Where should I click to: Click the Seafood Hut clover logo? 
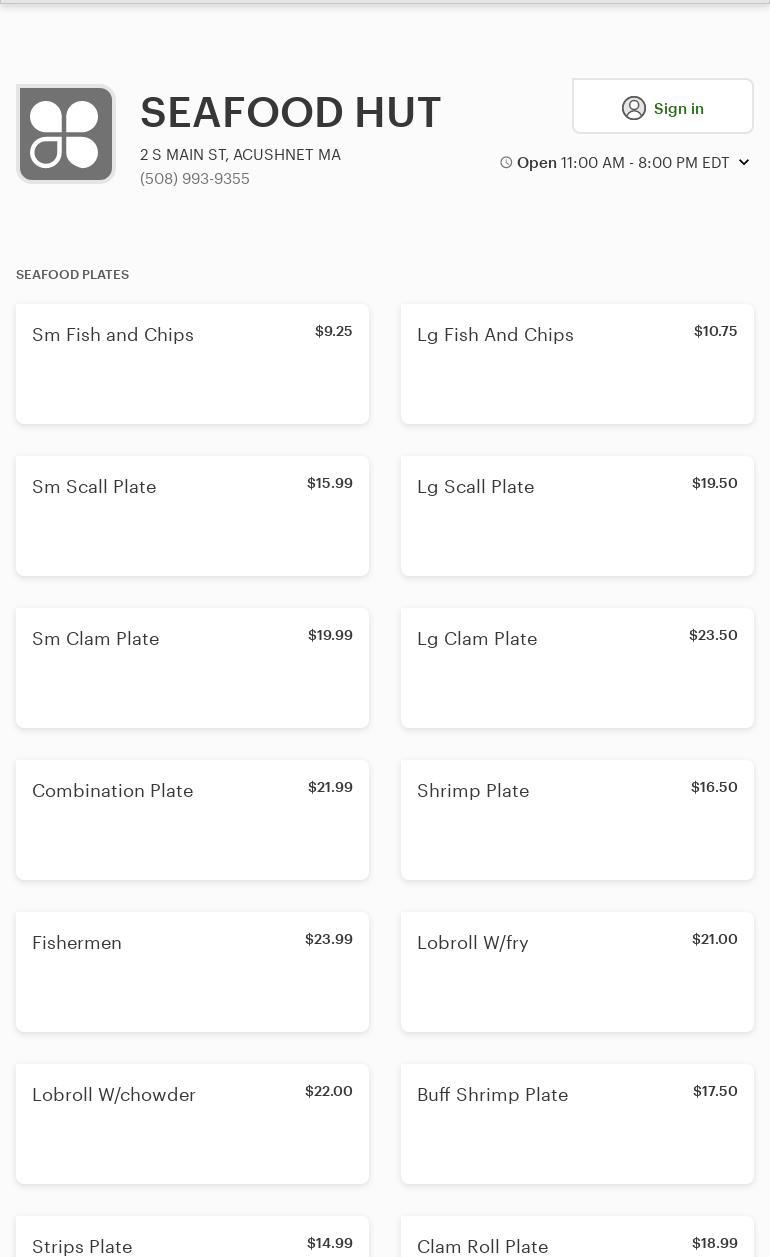(66, 134)
